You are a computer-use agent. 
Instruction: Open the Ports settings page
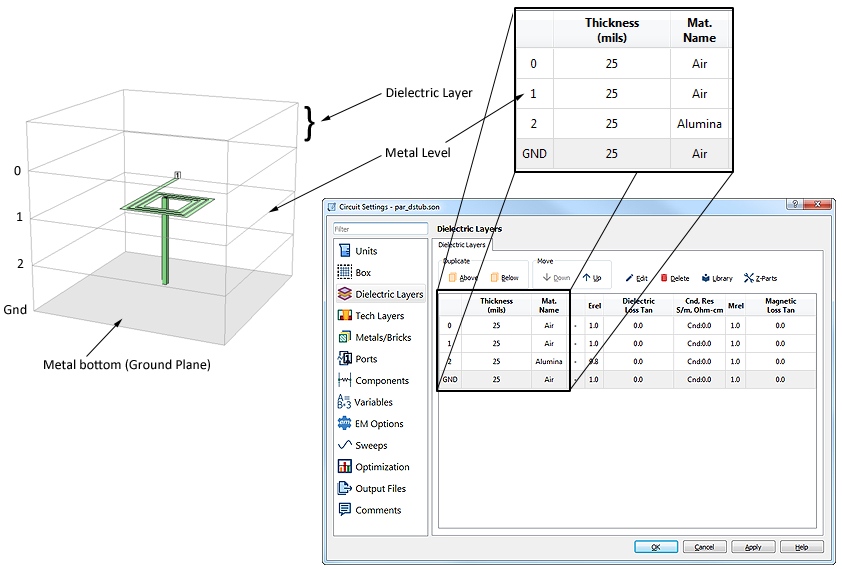(x=366, y=359)
